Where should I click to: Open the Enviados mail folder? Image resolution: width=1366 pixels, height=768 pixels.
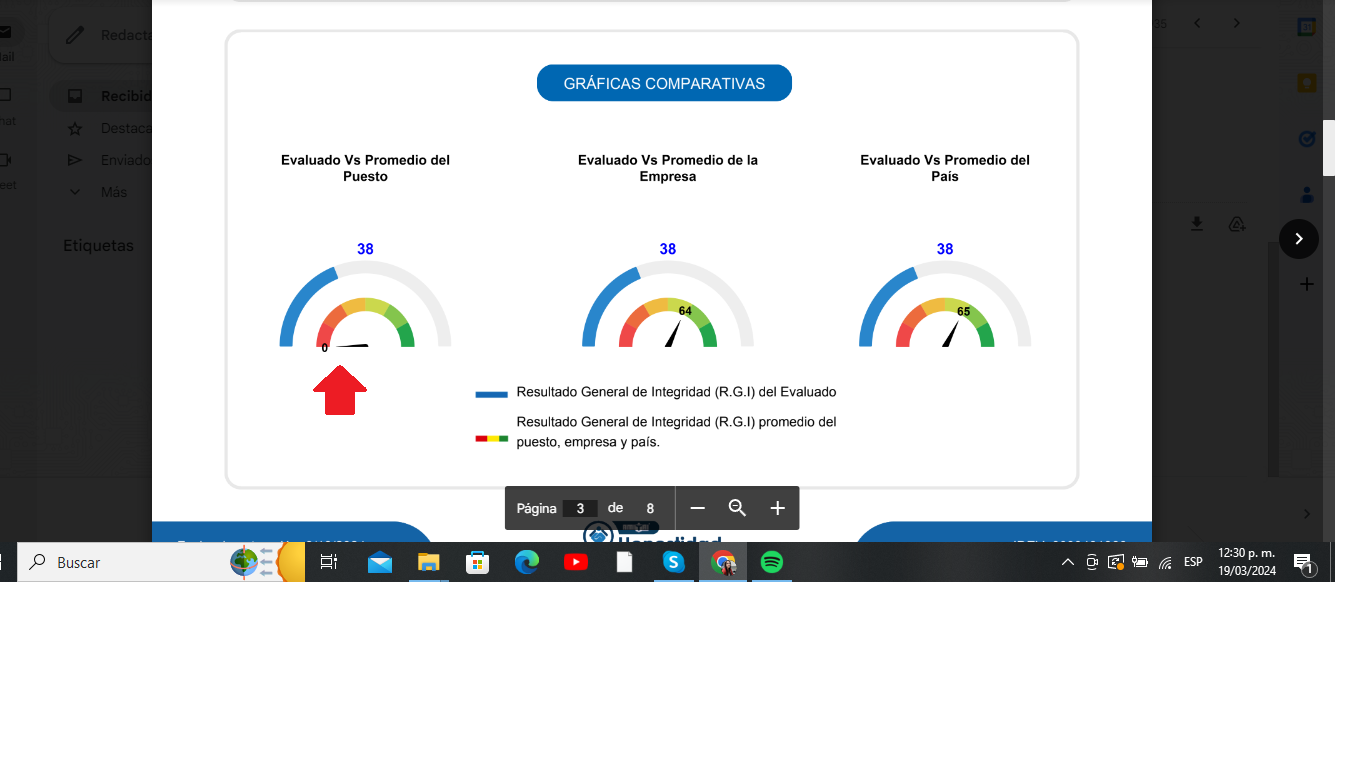click(x=125, y=160)
